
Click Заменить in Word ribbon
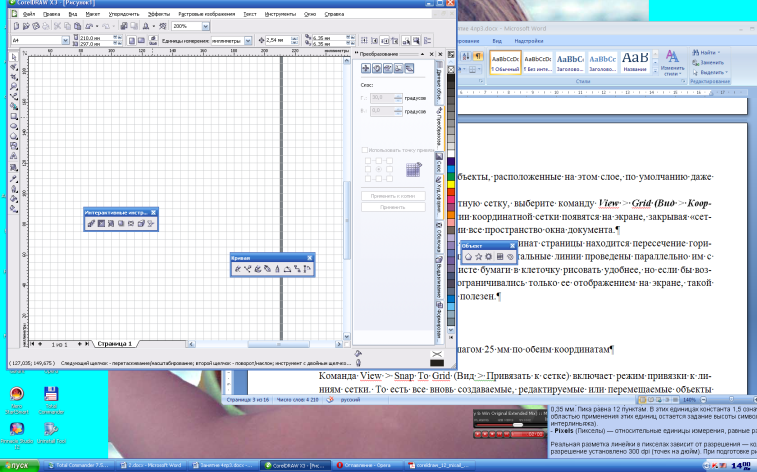click(708, 62)
